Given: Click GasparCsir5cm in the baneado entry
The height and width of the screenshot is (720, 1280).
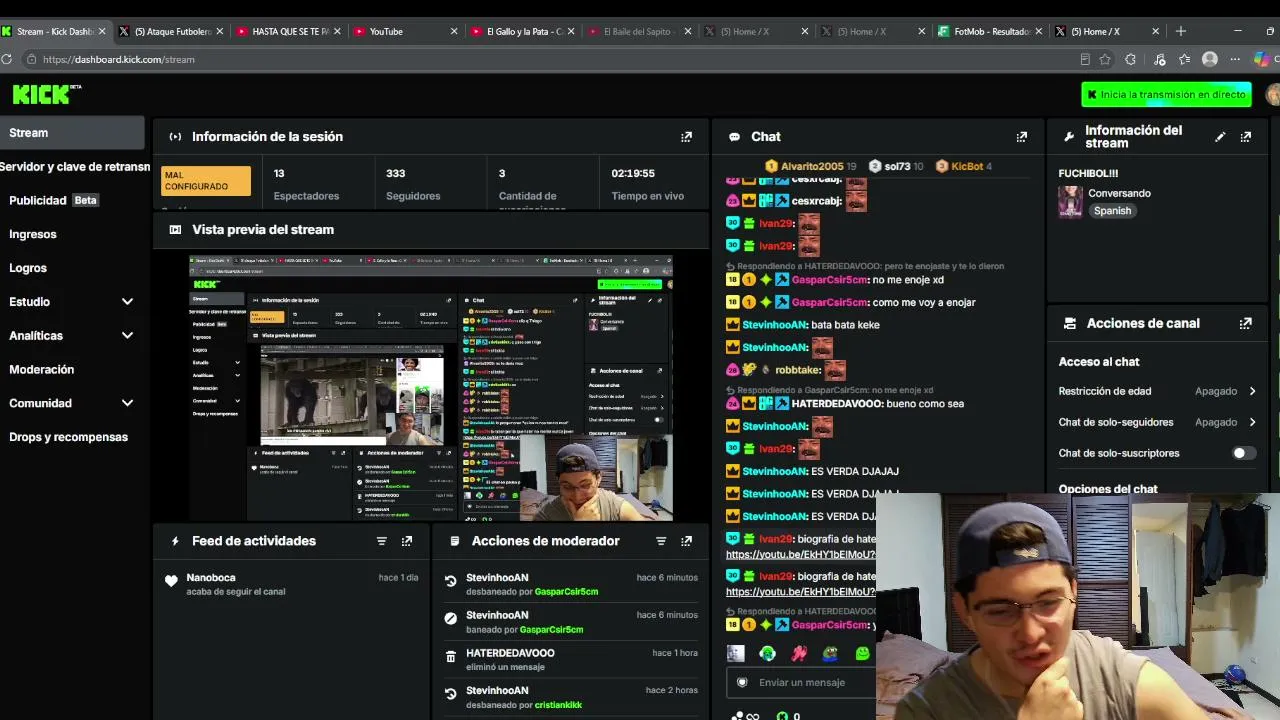Looking at the screenshot, I should tap(551, 629).
